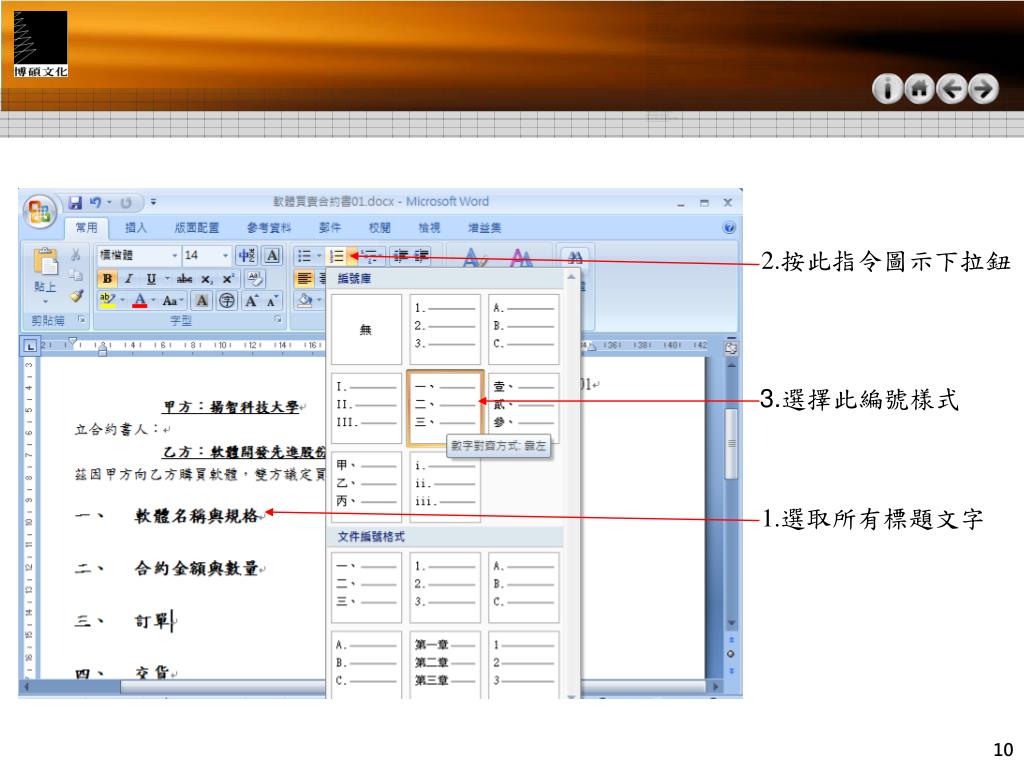
Task: Open the 常用 ribbon tab
Action: coord(86,227)
